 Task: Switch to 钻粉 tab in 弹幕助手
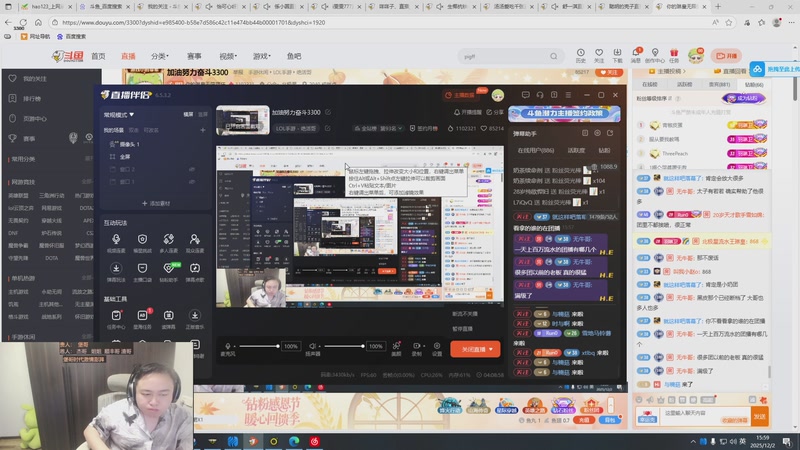point(604,151)
